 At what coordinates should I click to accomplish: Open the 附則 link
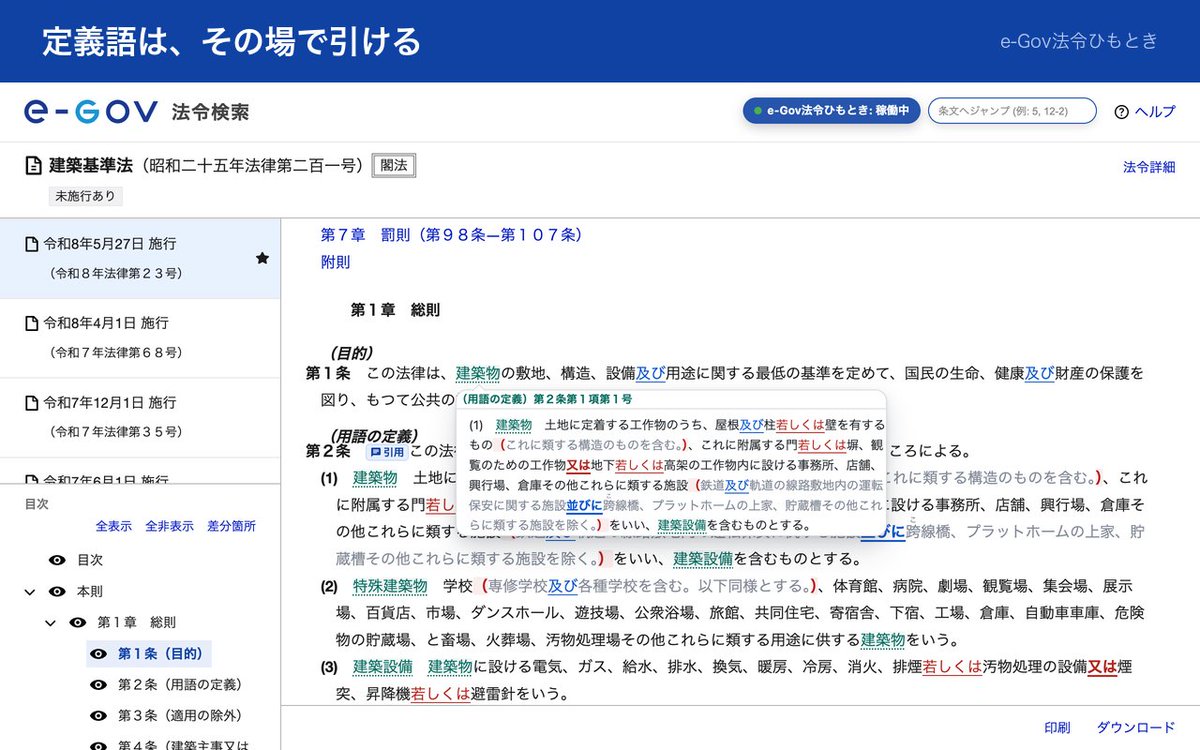coord(335,262)
